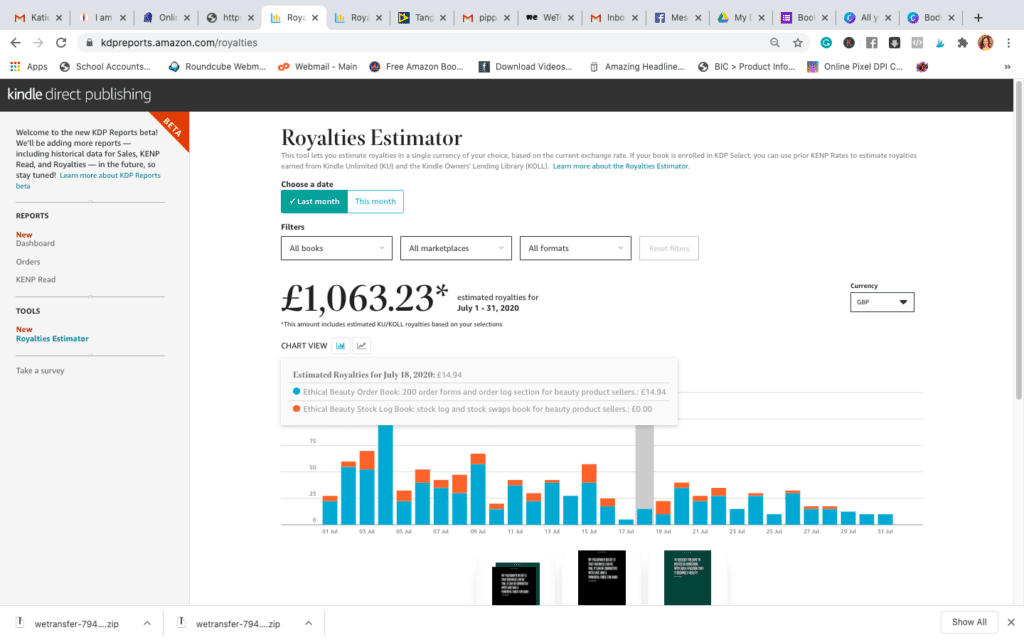Open the All formats filter dropdown
Viewport: 1024px width, 640px height.
(x=575, y=248)
